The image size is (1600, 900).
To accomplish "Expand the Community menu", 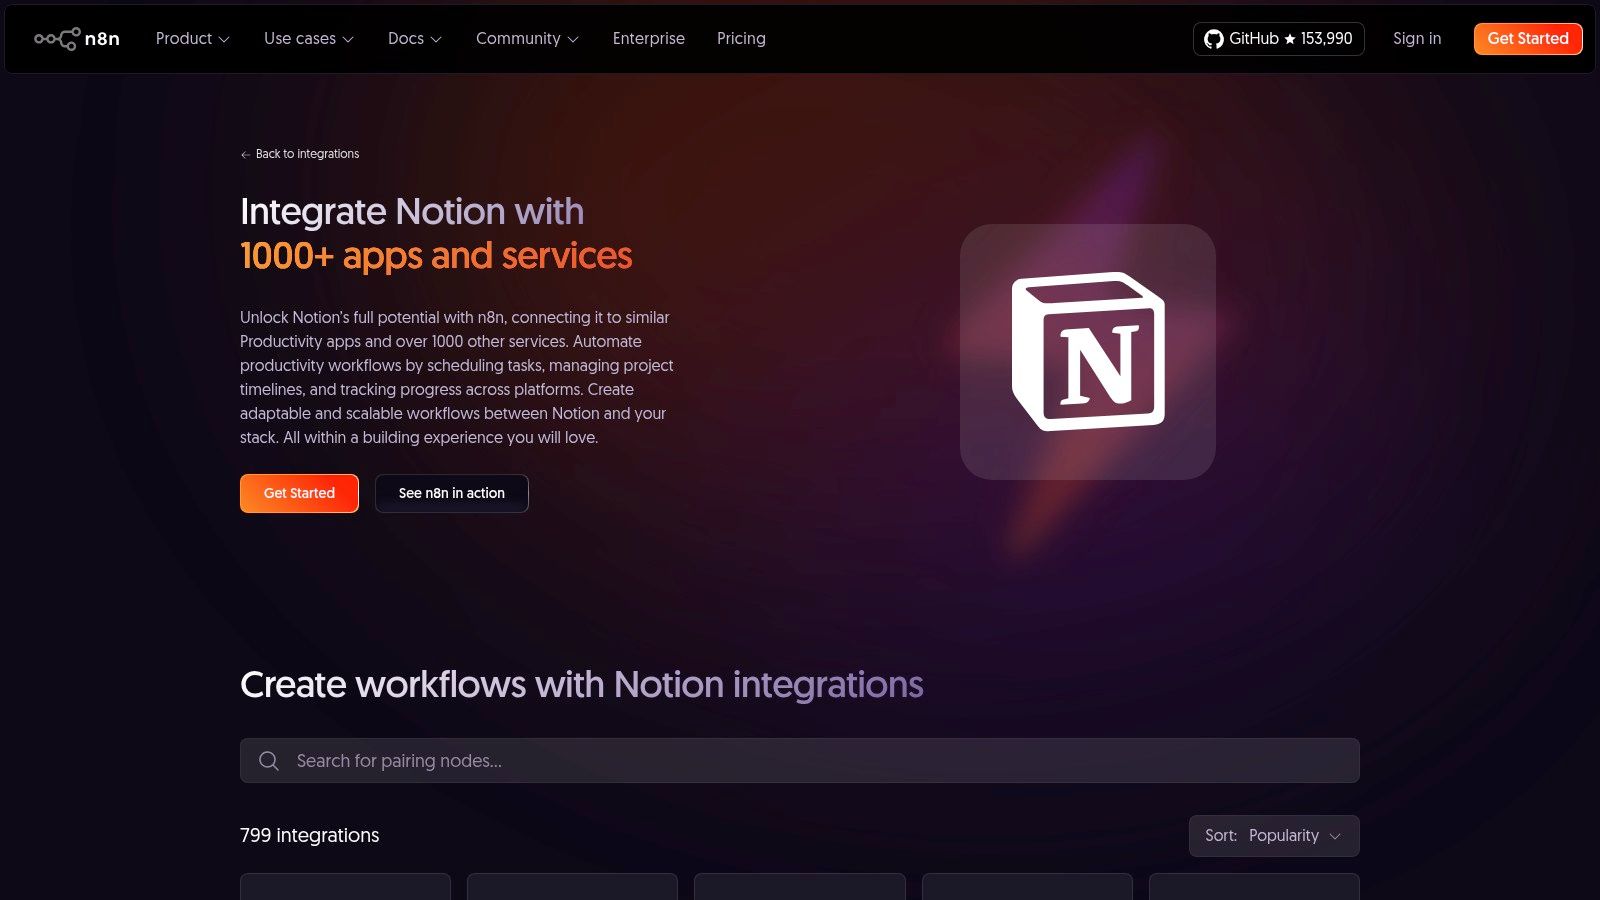I will pos(527,39).
